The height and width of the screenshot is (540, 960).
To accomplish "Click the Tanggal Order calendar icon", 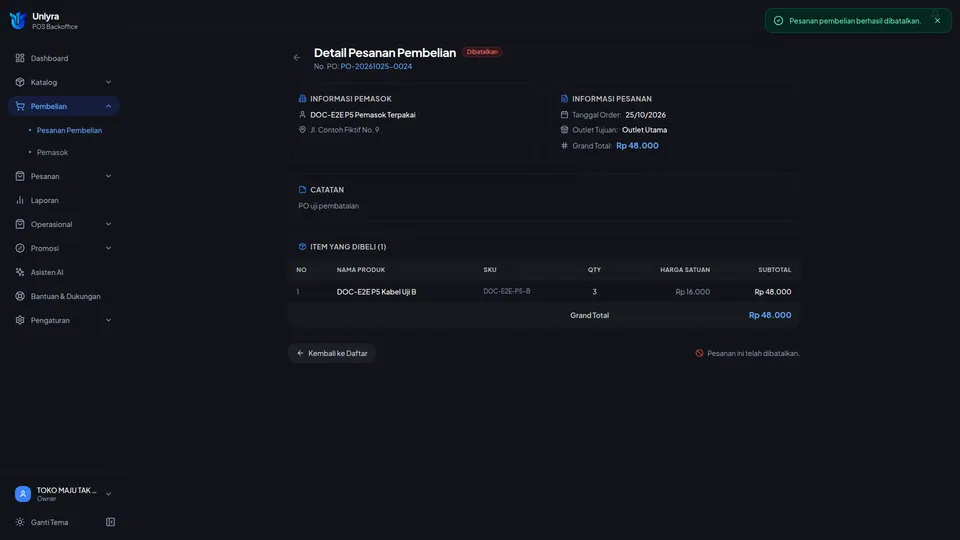I will click(x=564, y=115).
